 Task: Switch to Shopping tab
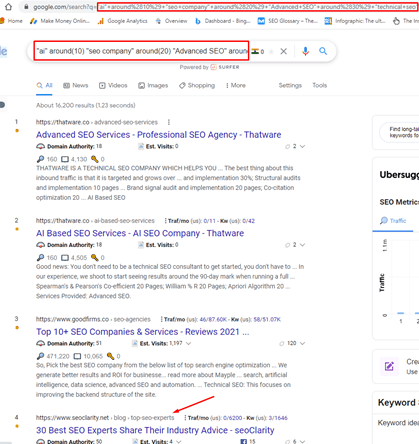(197, 85)
